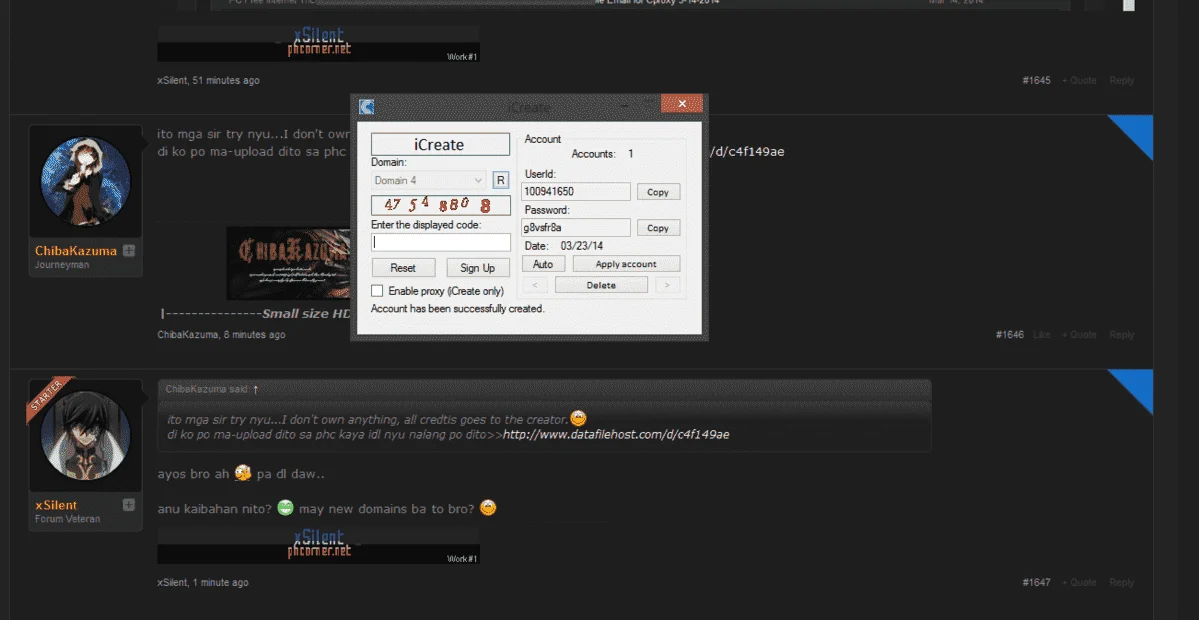
Task: Open post permalink #1646
Action: click(x=1009, y=335)
